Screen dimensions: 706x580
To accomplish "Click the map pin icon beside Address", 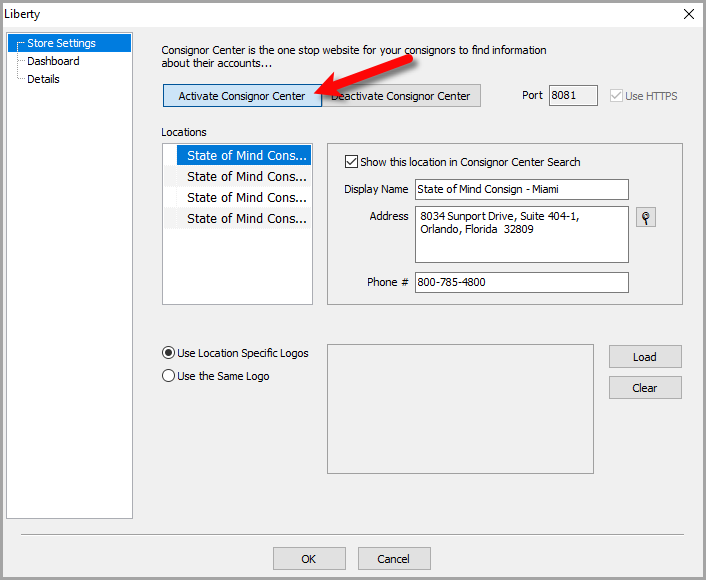I will click(646, 218).
